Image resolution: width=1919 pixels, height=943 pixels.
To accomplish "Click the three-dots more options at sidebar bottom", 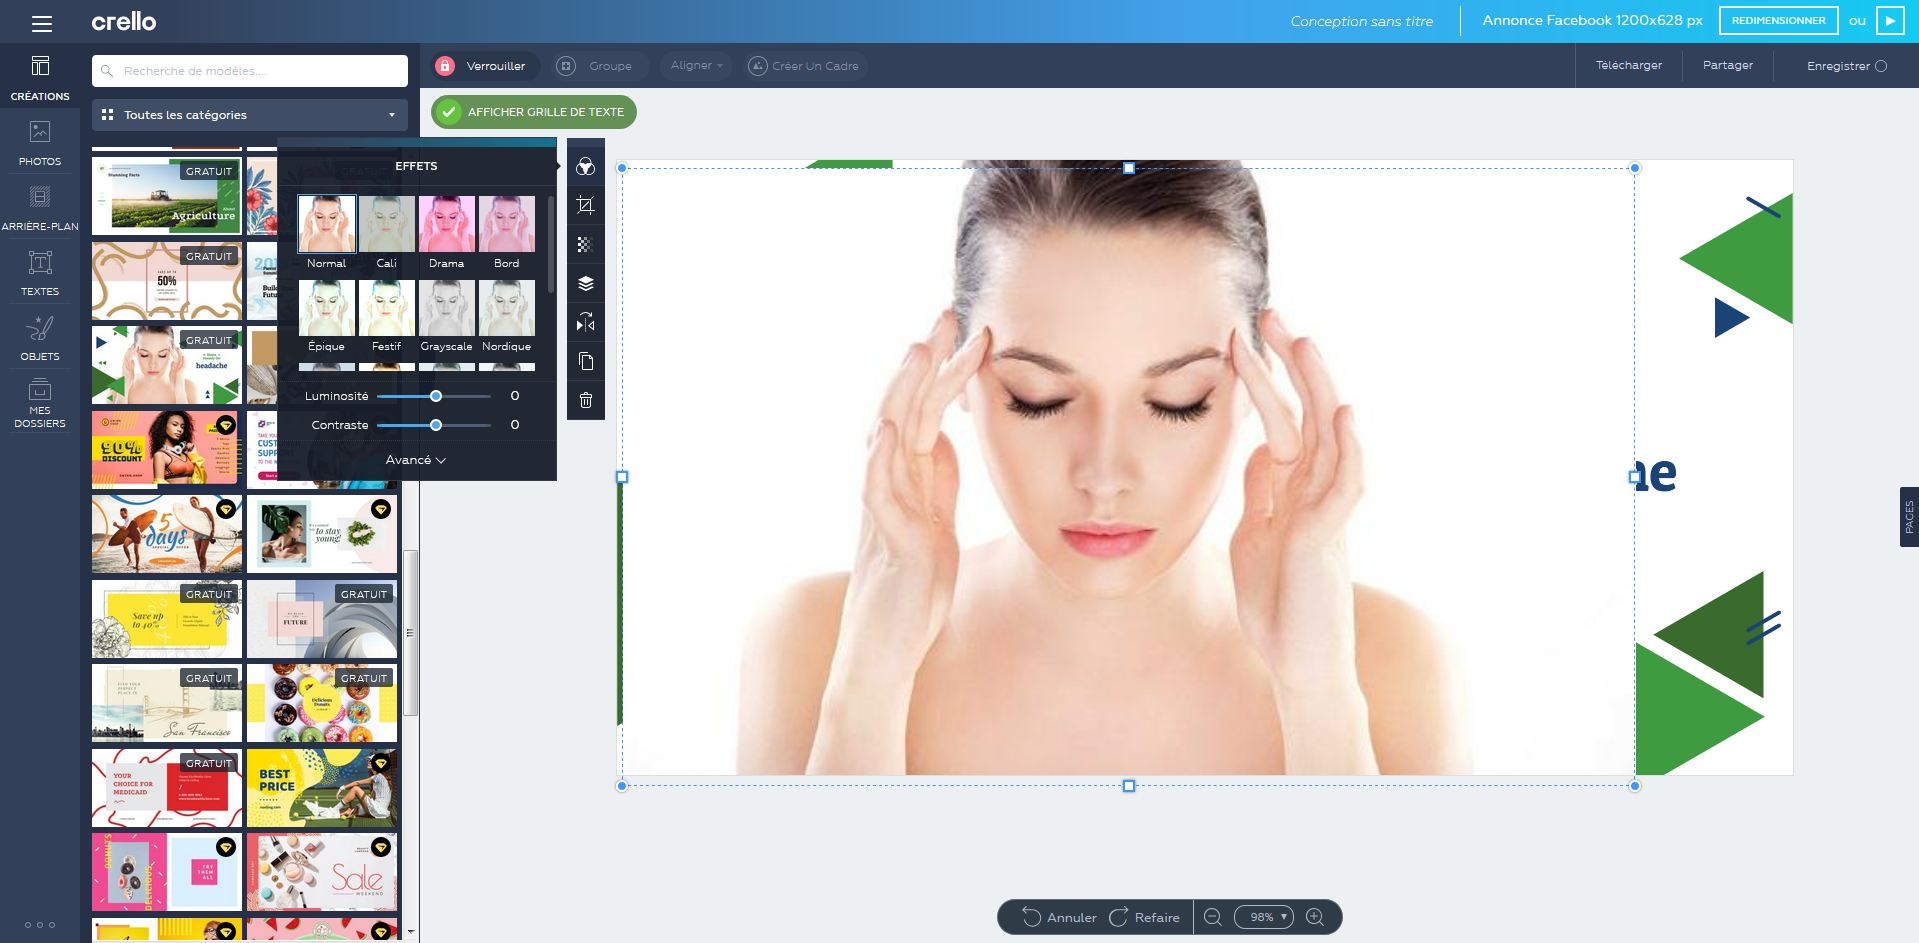I will coord(40,924).
